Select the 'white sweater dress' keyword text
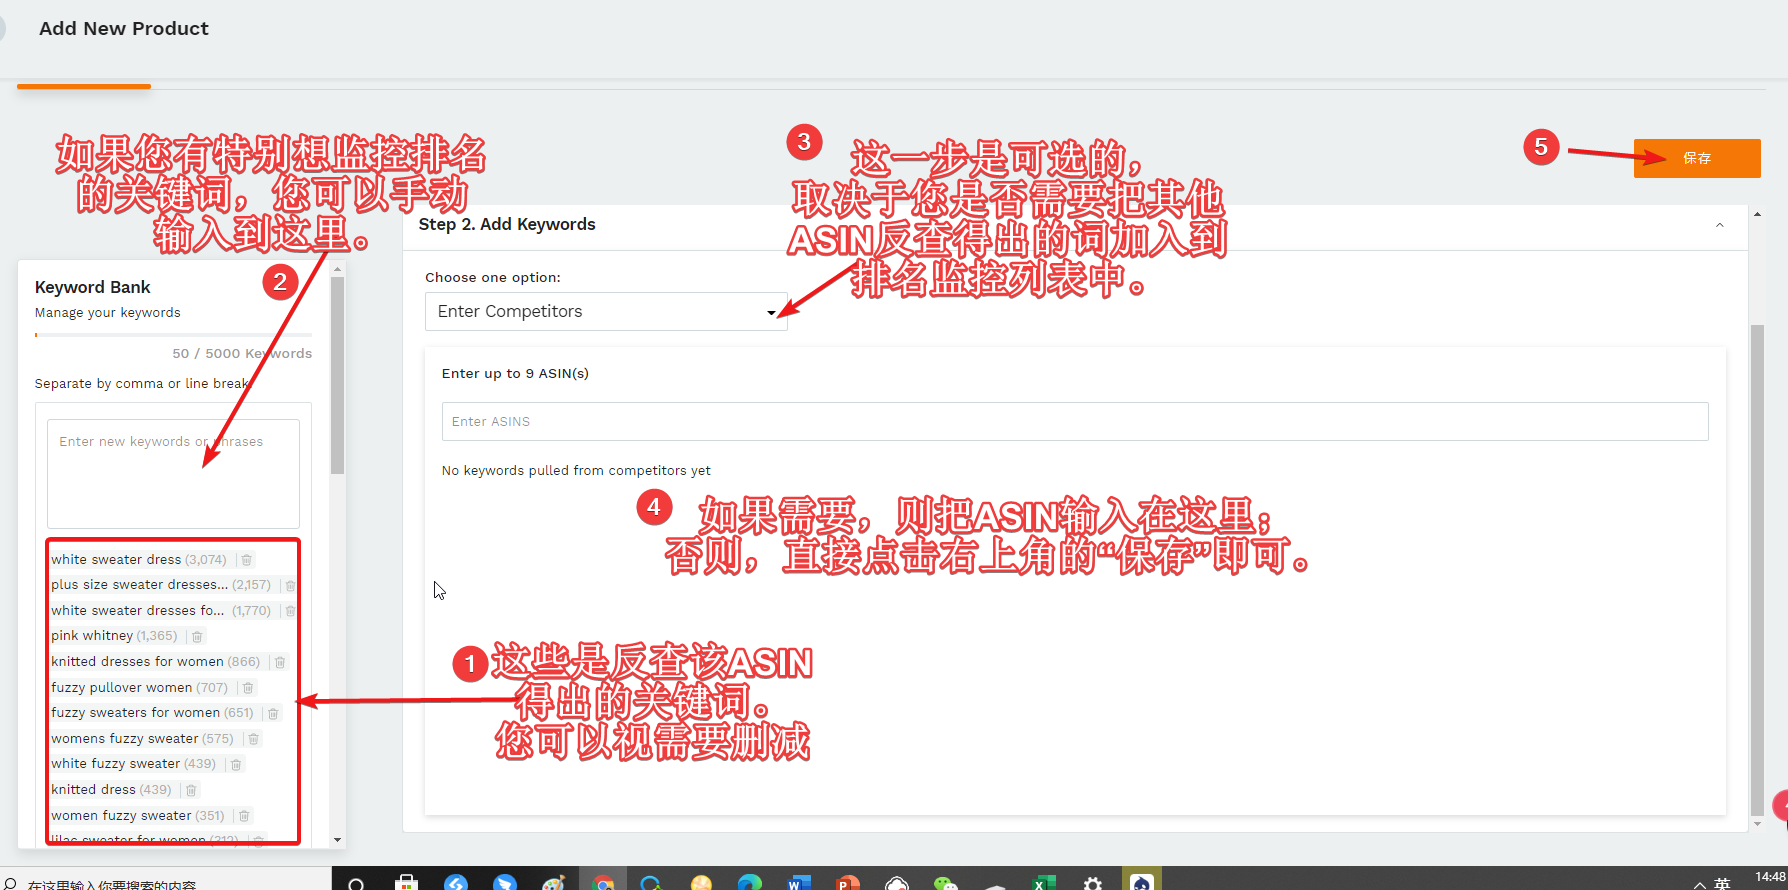 (116, 560)
